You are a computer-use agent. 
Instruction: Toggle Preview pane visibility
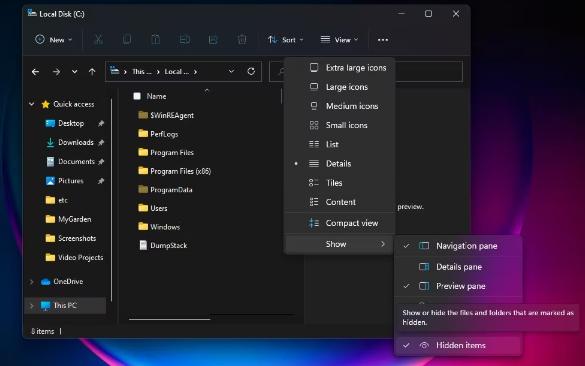coord(458,286)
